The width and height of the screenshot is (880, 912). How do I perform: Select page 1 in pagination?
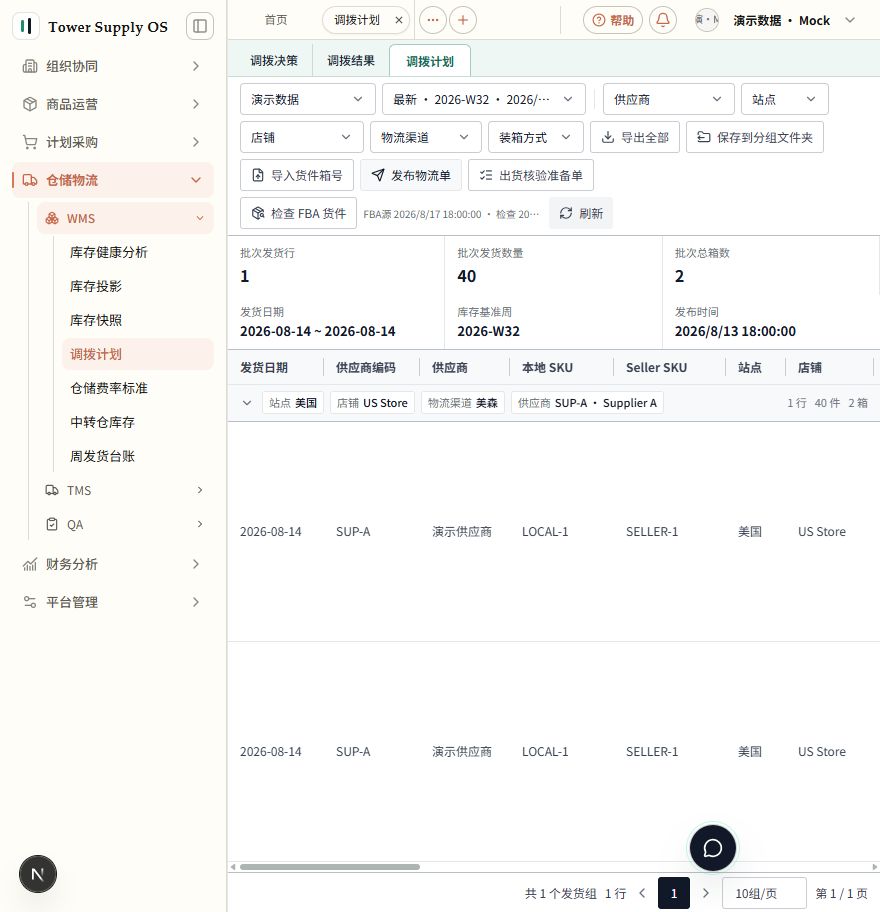pyautogui.click(x=674, y=893)
